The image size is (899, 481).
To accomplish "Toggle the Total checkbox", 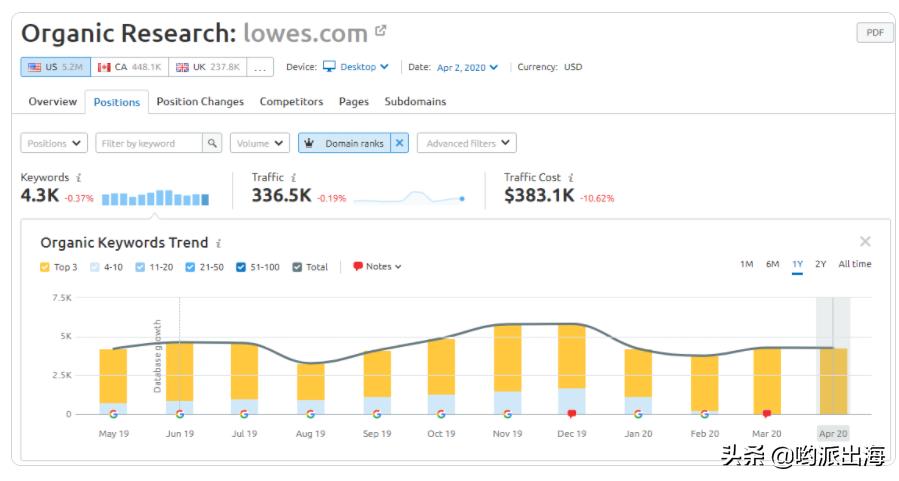I will tap(297, 267).
